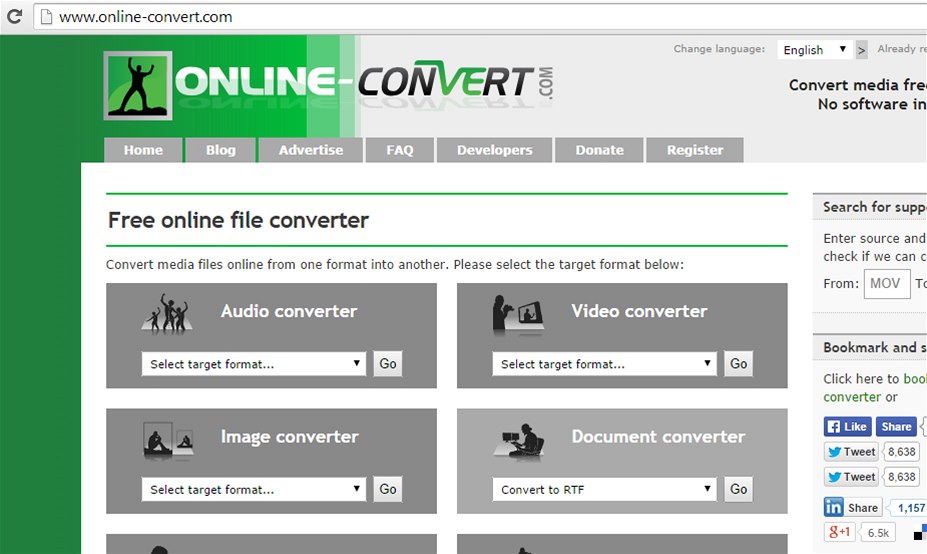Open the Document converter 'Convert to RTF' dropdown
Viewport: 927px width, 554px height.
pos(605,489)
